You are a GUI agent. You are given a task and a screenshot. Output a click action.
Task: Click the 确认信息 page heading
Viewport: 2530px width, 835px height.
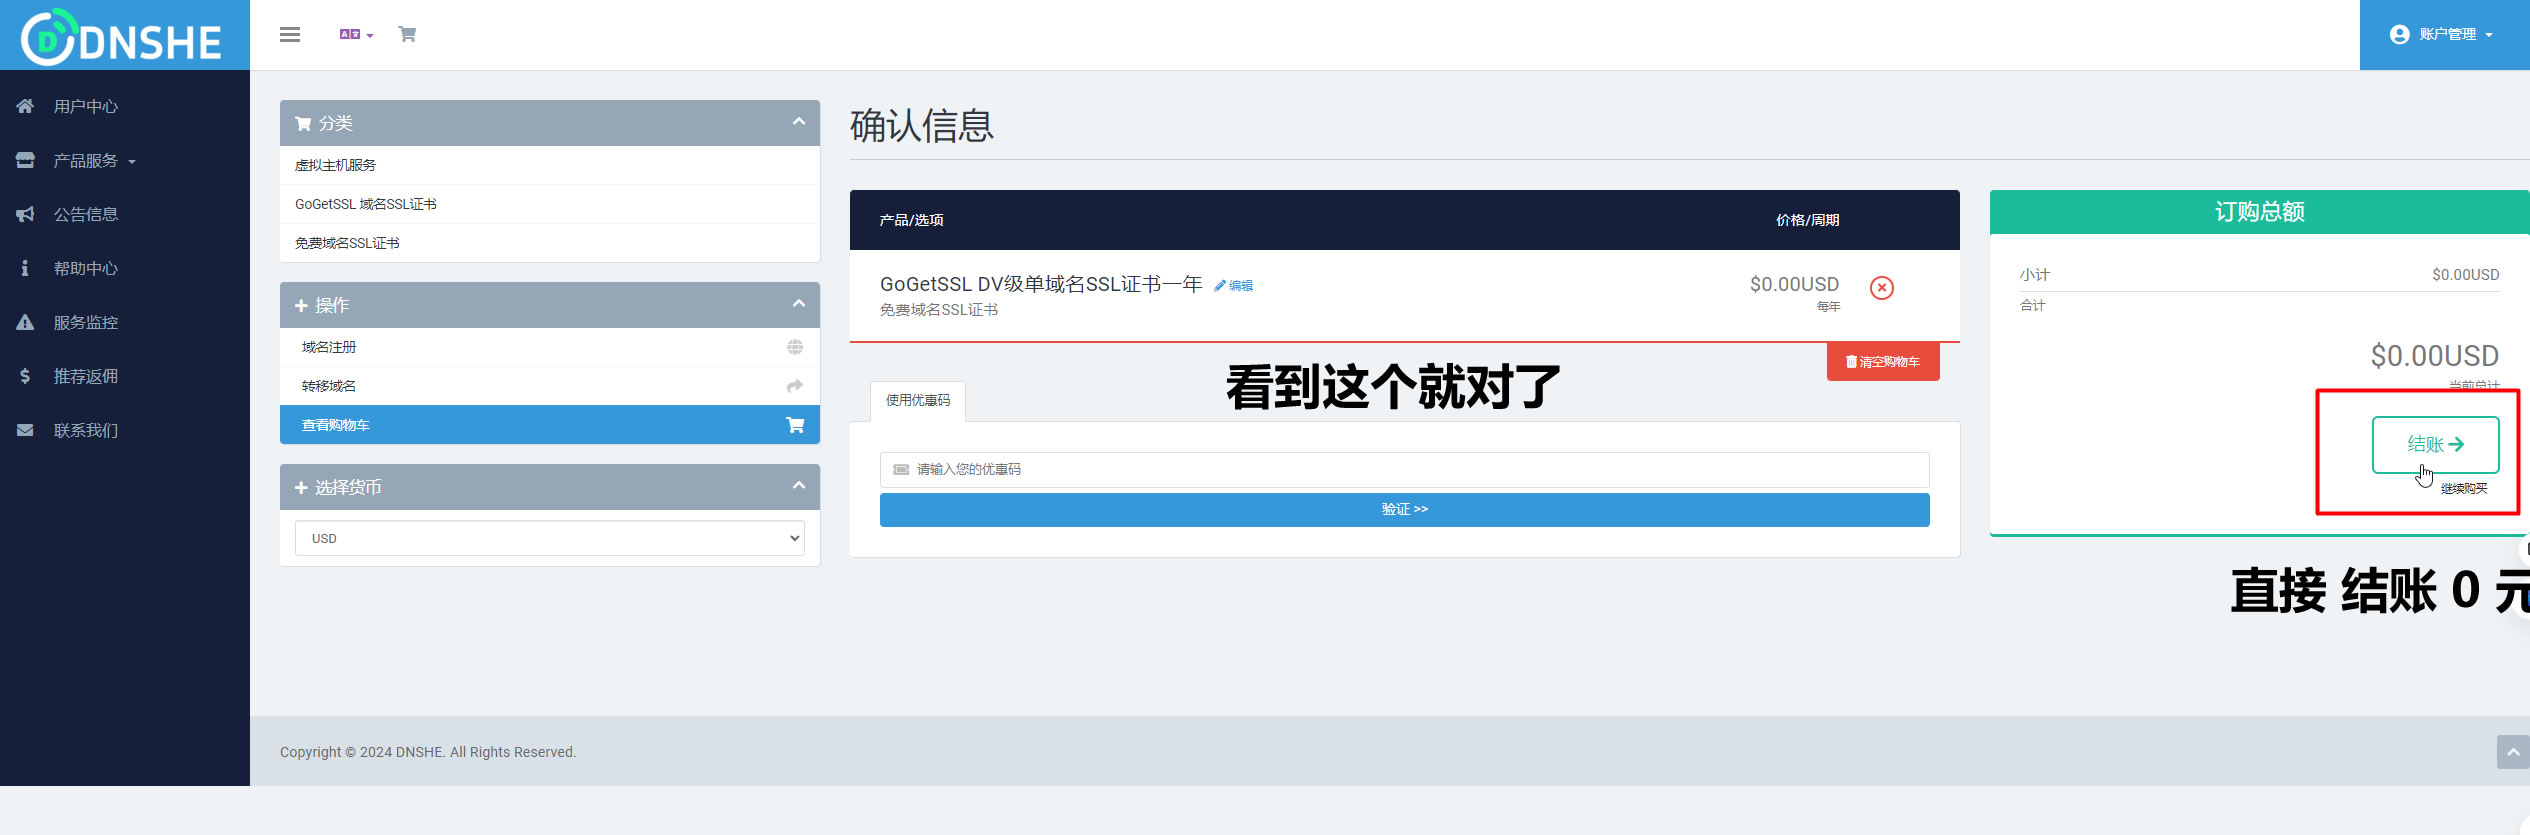point(922,126)
